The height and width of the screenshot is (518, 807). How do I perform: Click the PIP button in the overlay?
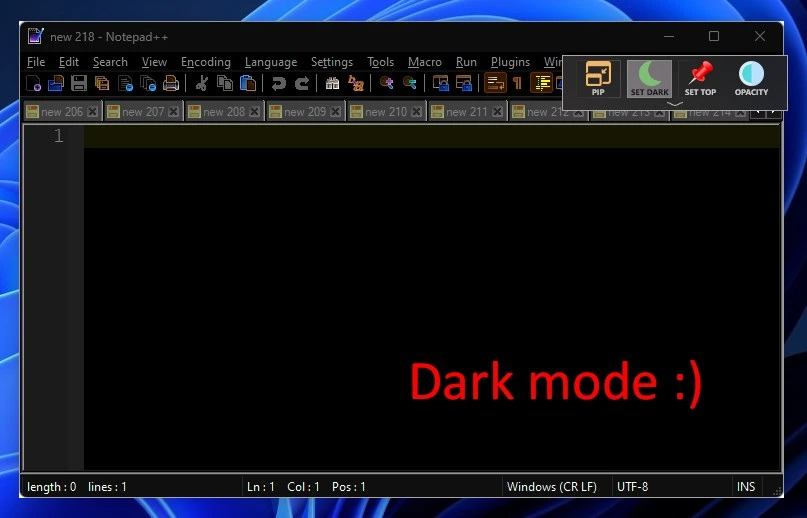[x=598, y=79]
